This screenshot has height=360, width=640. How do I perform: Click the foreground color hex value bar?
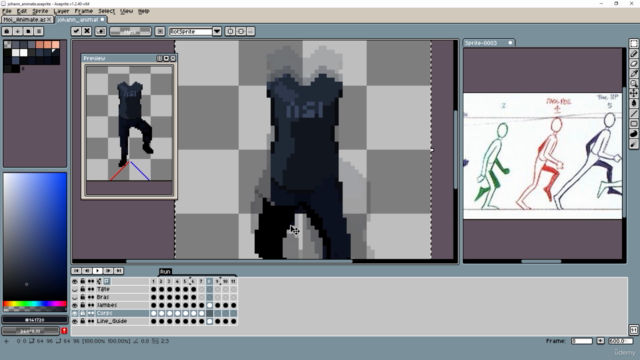pyautogui.click(x=35, y=320)
